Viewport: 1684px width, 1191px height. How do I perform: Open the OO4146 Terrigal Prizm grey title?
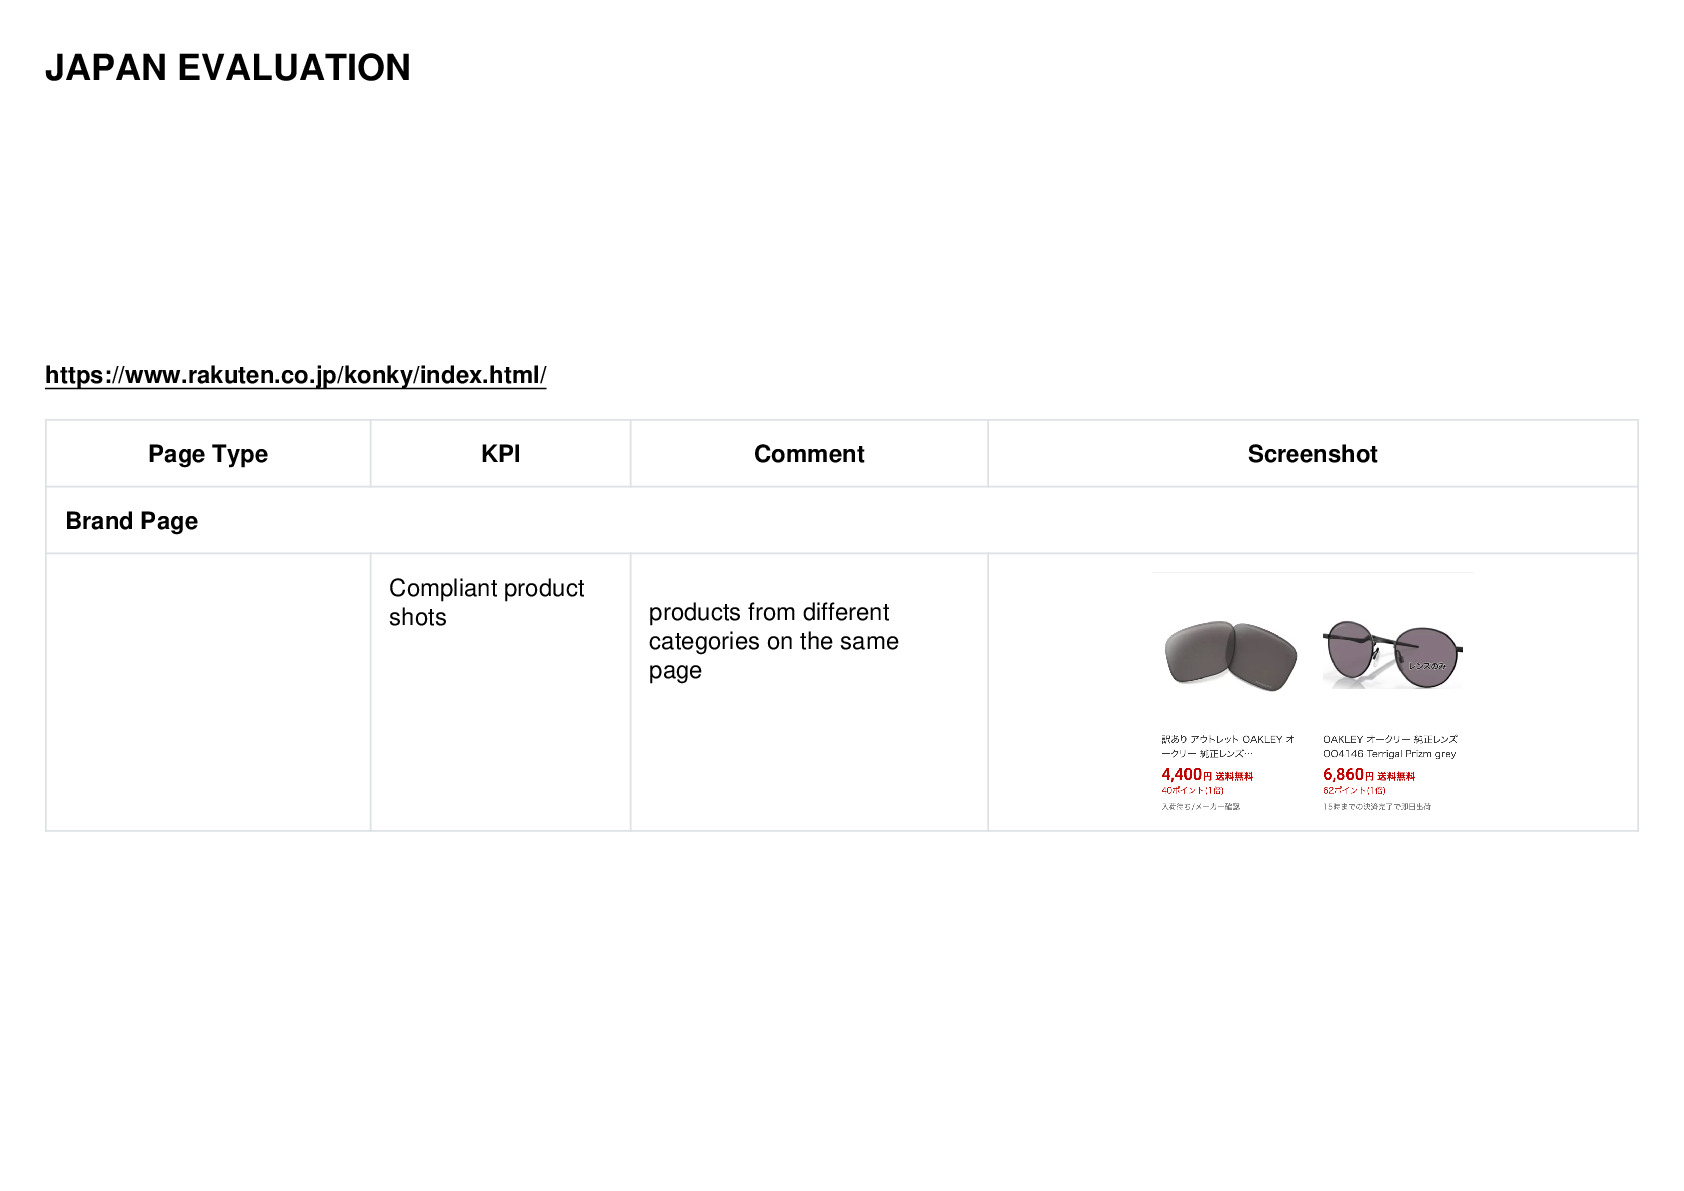pos(1390,746)
